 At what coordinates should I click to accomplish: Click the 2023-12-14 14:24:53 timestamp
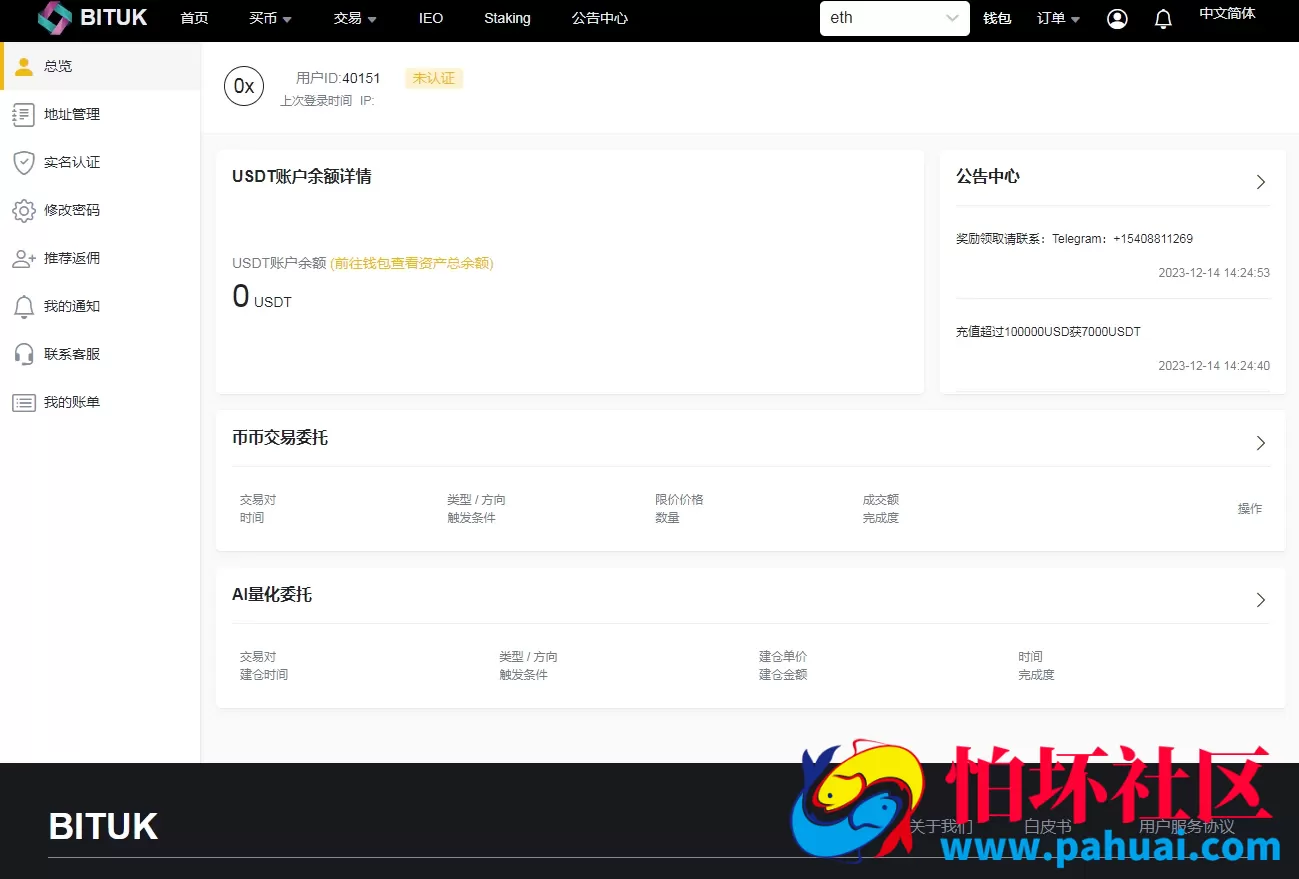(x=1214, y=273)
